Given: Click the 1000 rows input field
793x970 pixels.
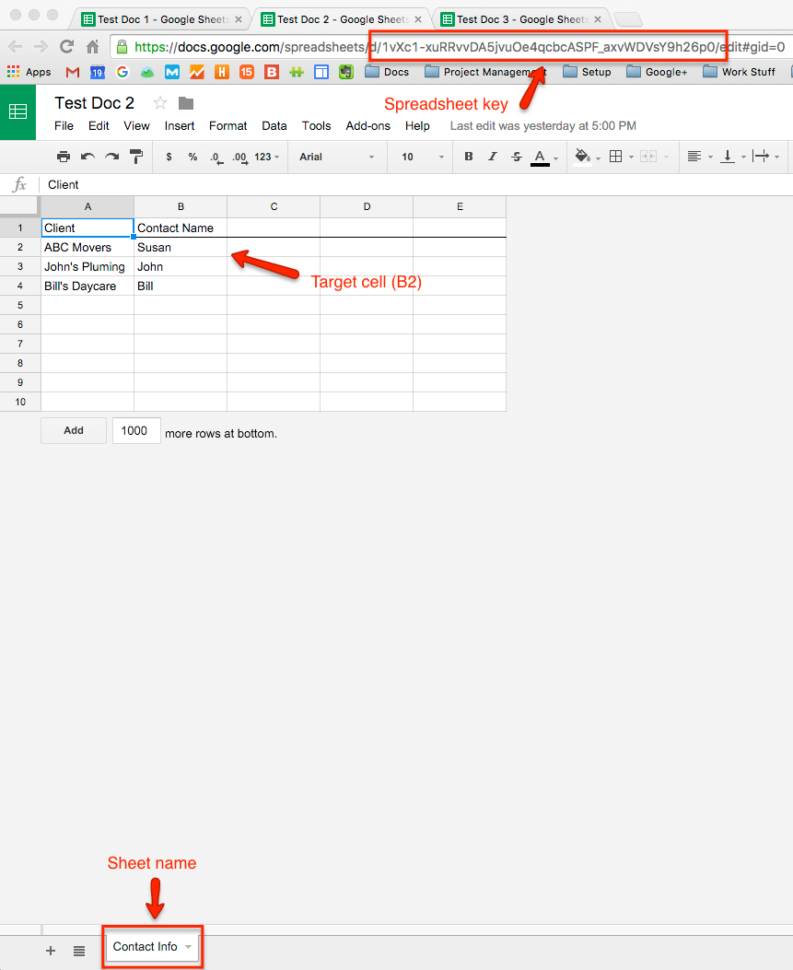Looking at the screenshot, I should [136, 431].
